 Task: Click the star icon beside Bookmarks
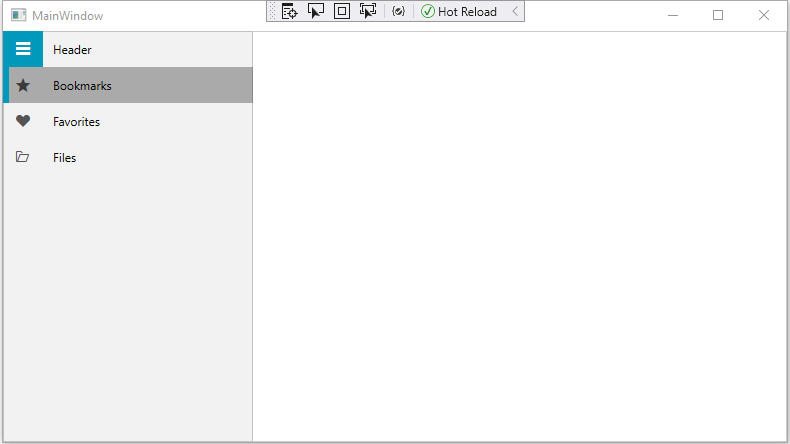23,85
